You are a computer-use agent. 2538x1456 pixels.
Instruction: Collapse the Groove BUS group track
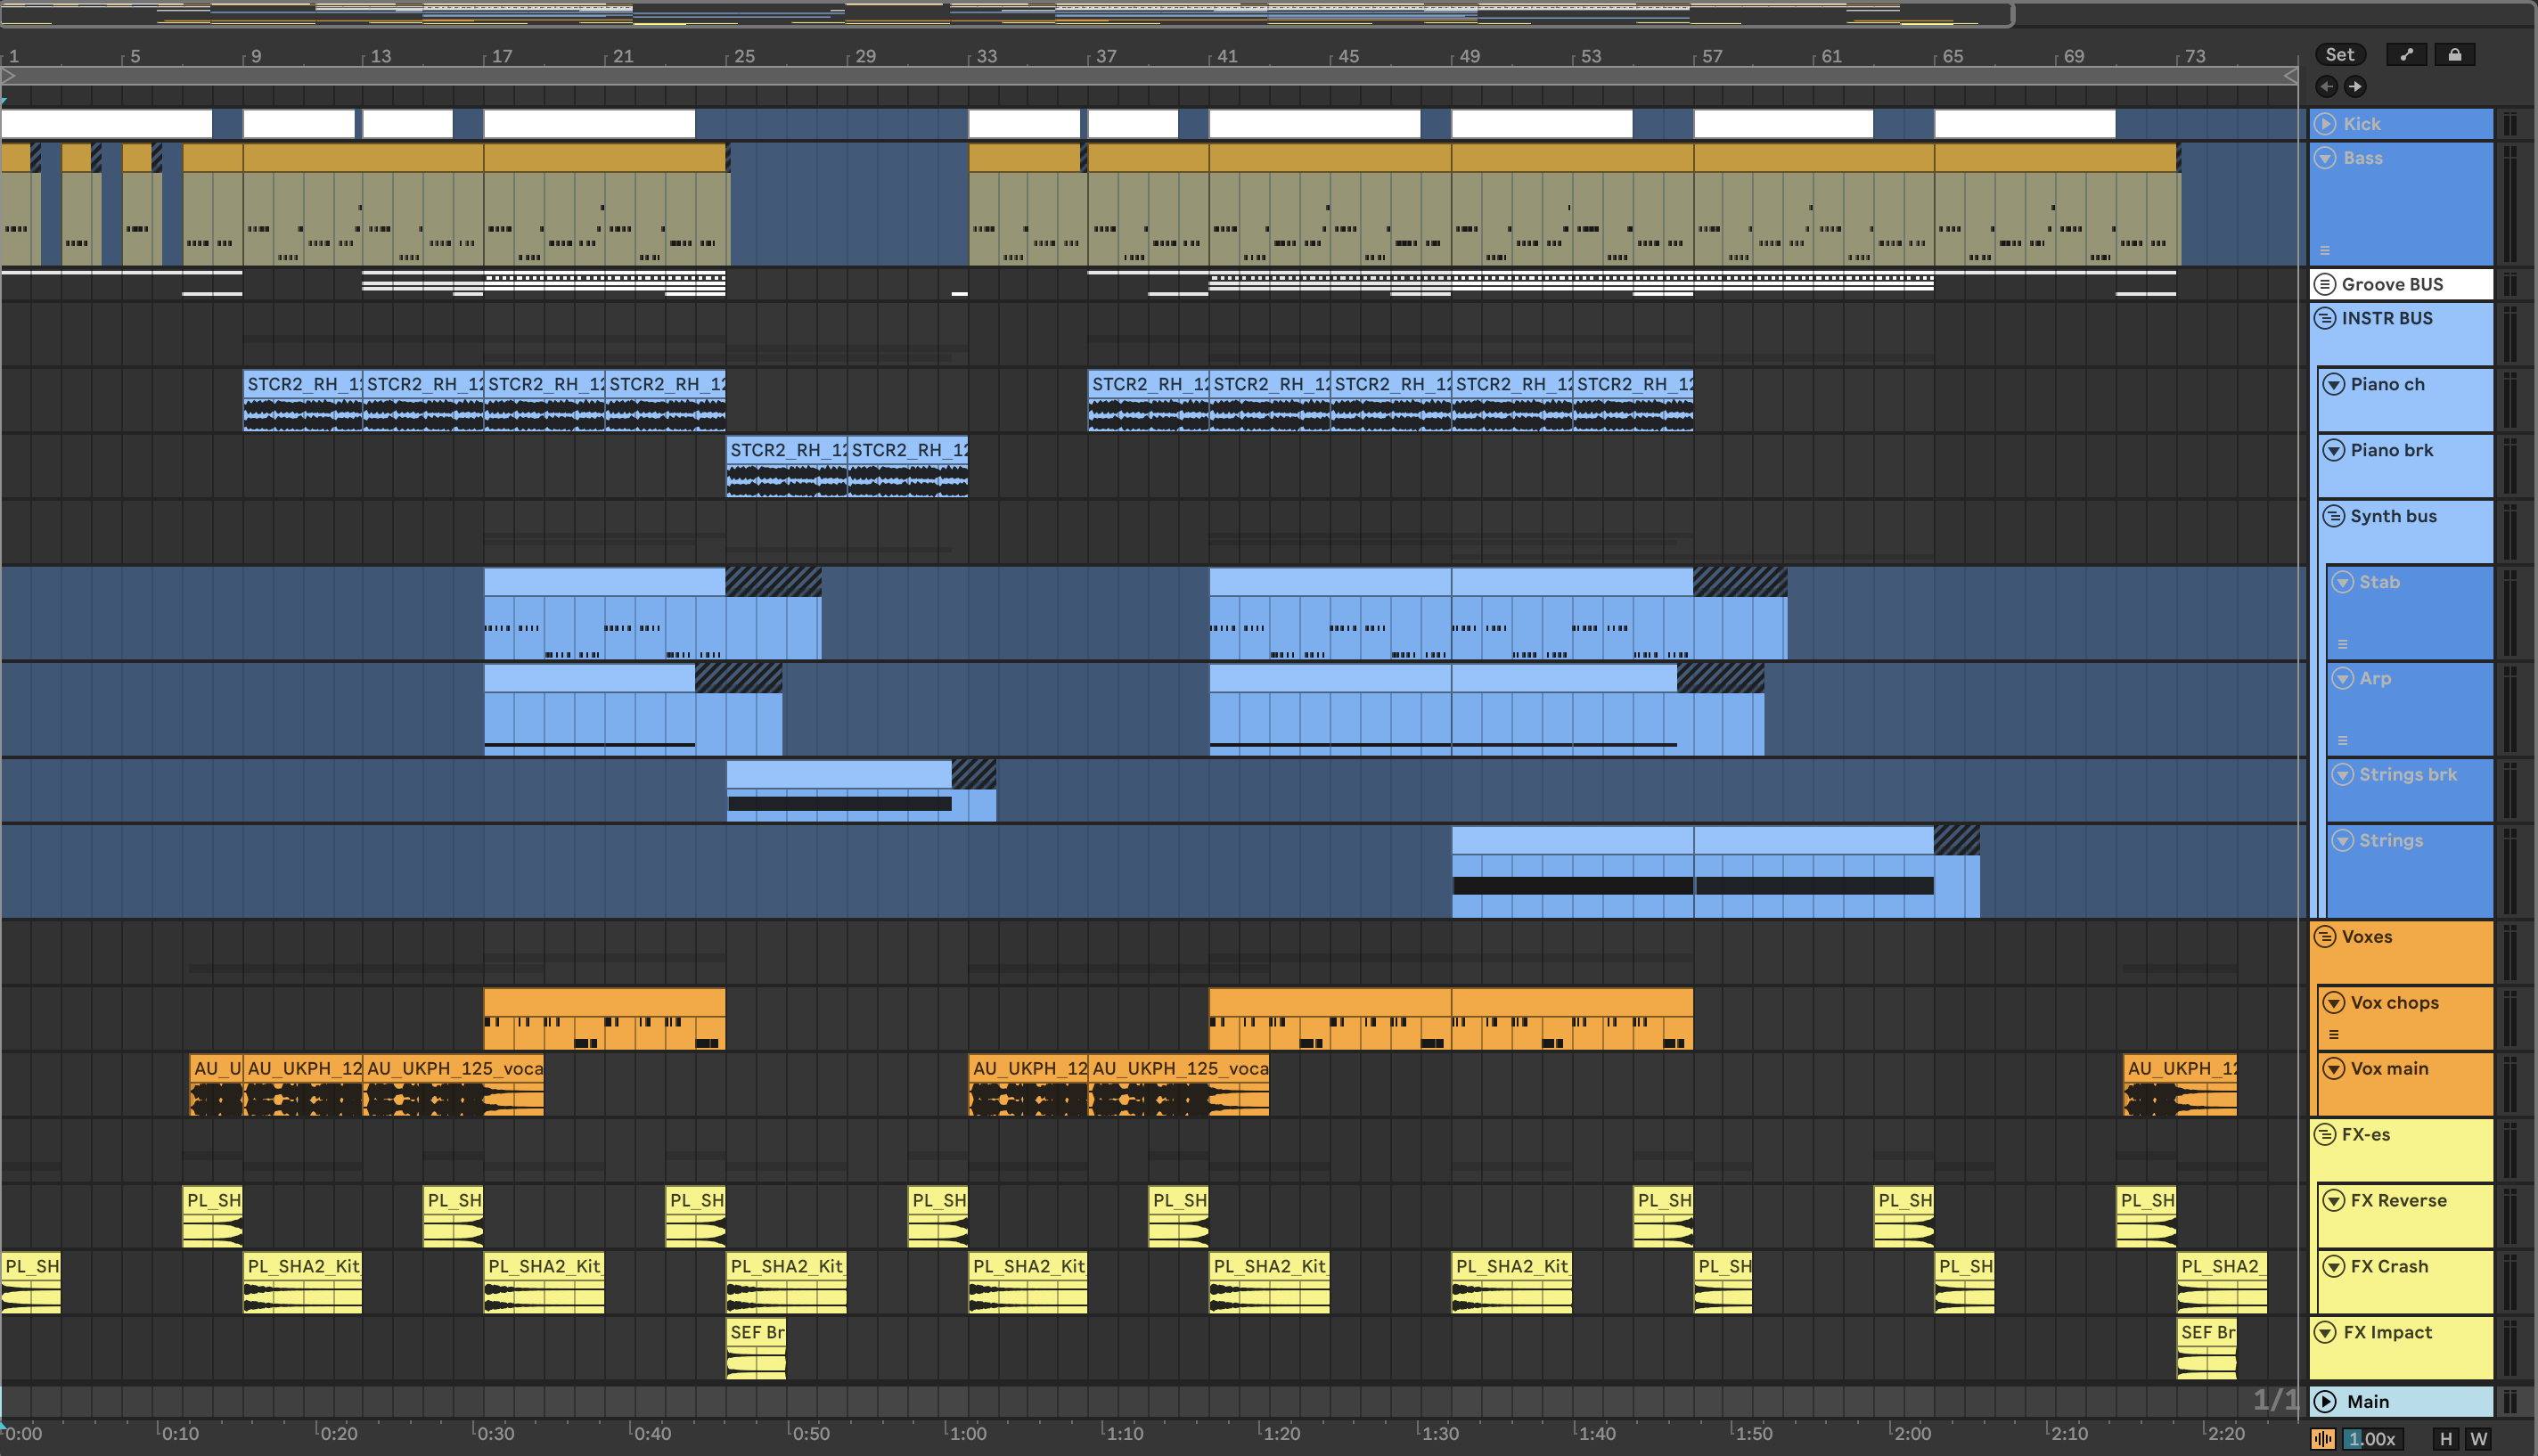(2326, 284)
